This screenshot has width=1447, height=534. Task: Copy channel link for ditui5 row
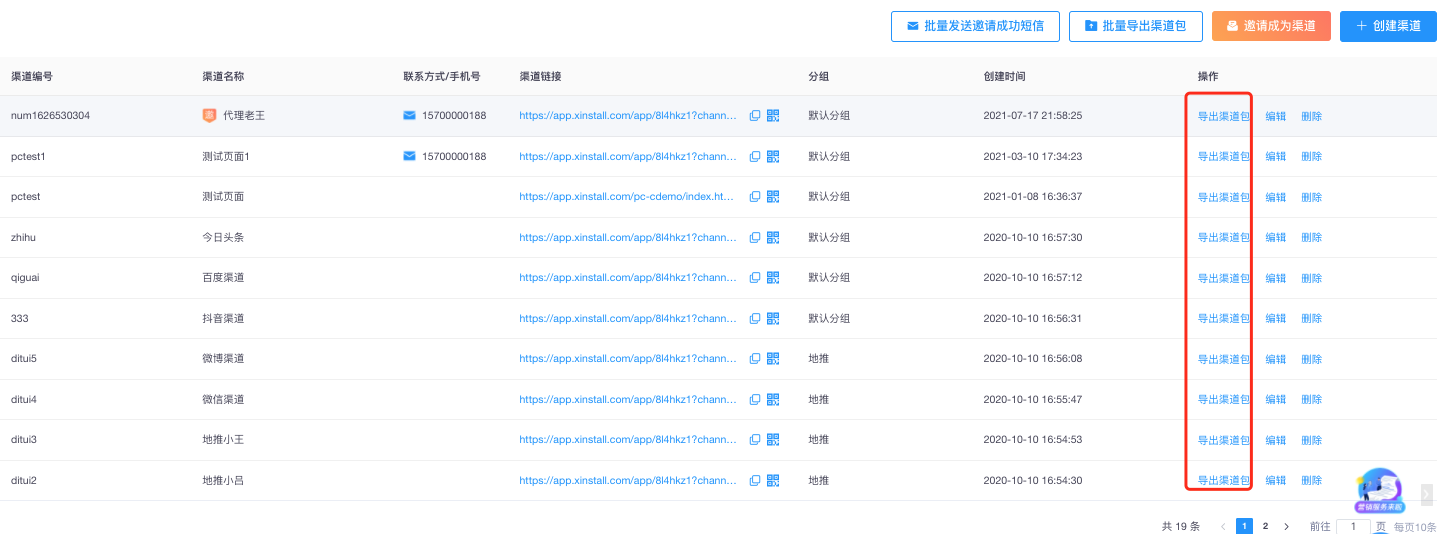click(x=755, y=359)
